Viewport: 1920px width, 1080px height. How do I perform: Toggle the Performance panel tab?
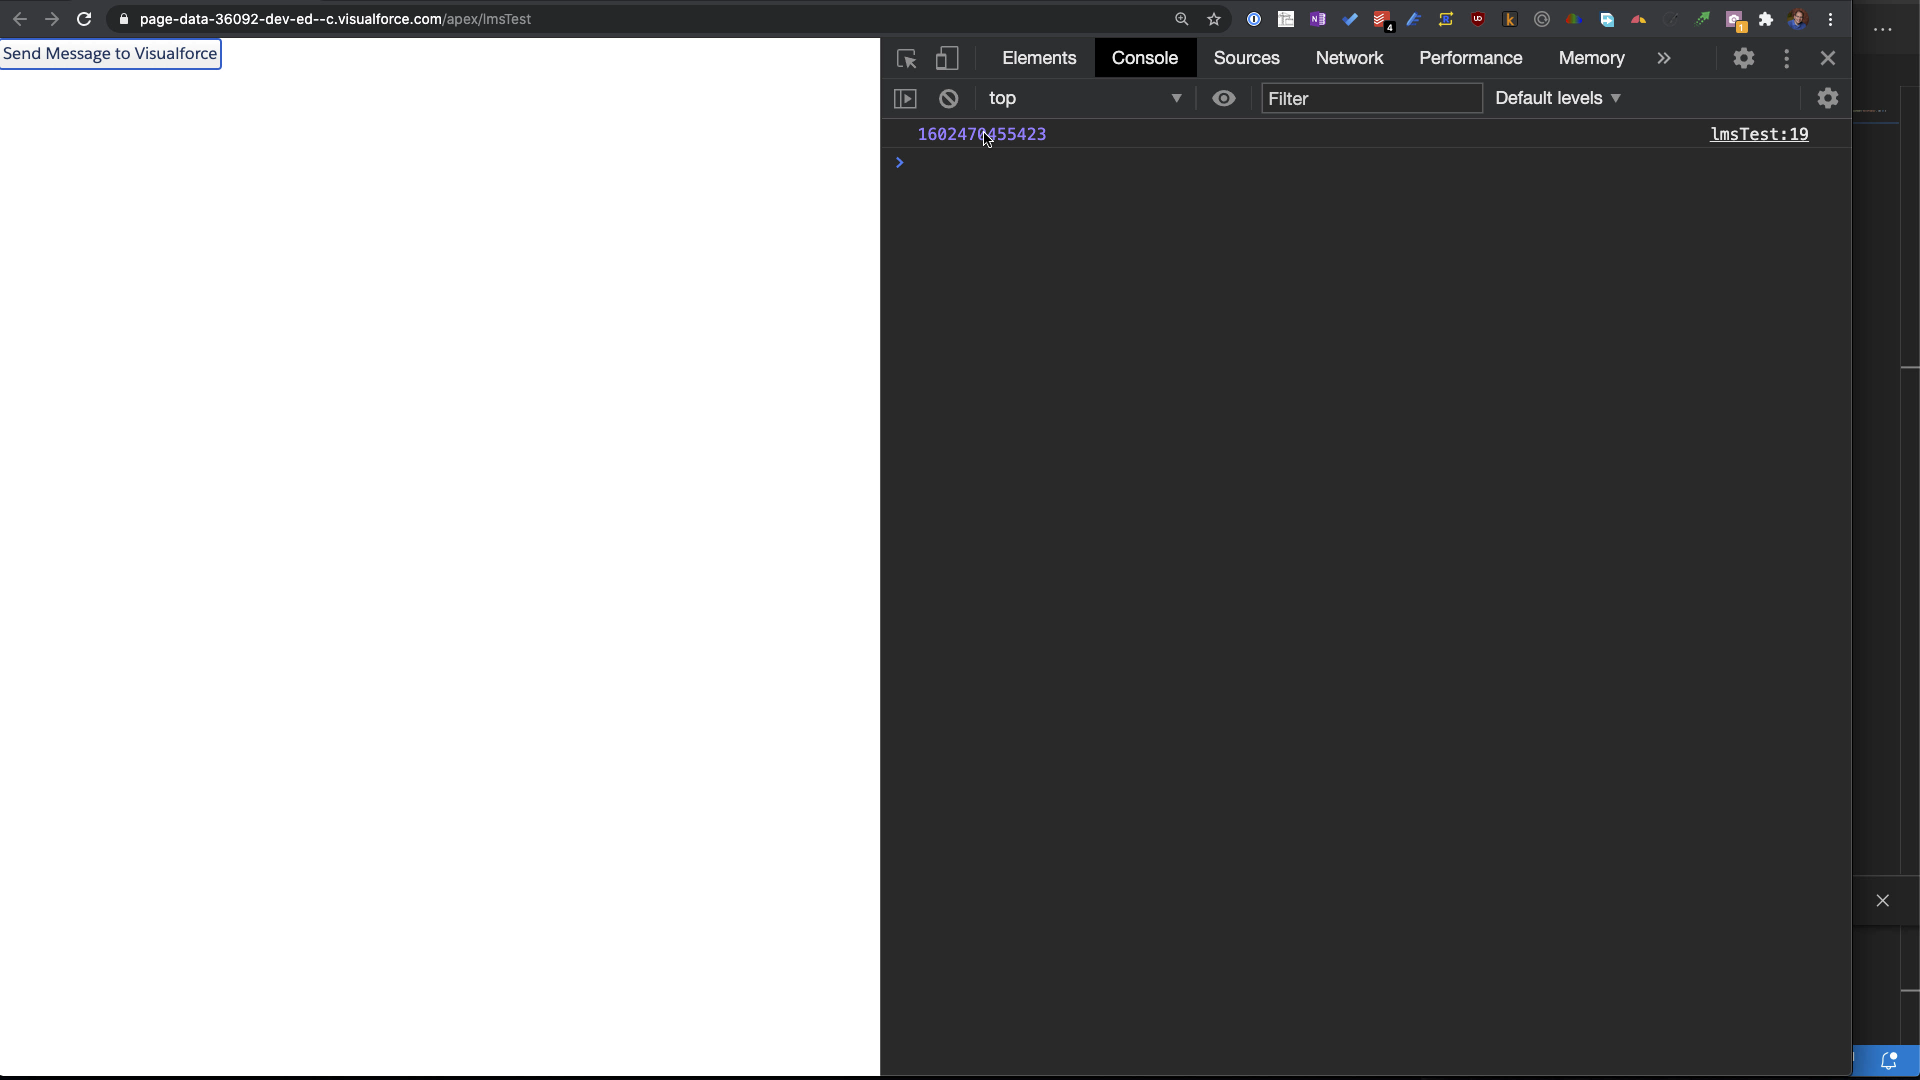point(1470,57)
